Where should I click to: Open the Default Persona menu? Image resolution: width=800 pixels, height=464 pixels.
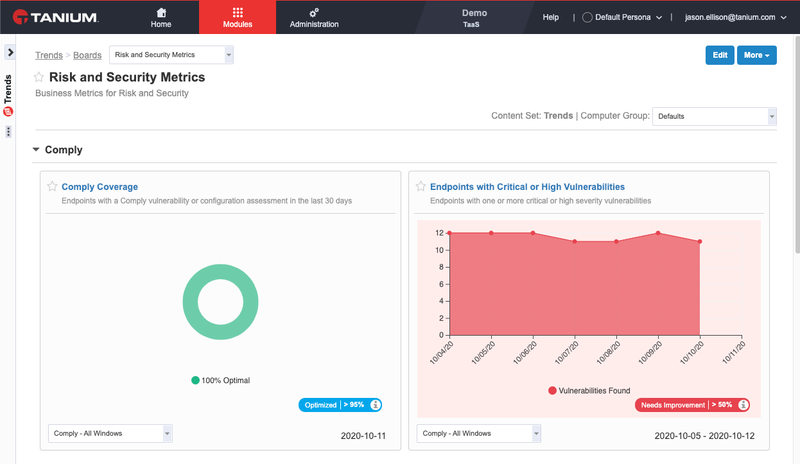coord(622,17)
